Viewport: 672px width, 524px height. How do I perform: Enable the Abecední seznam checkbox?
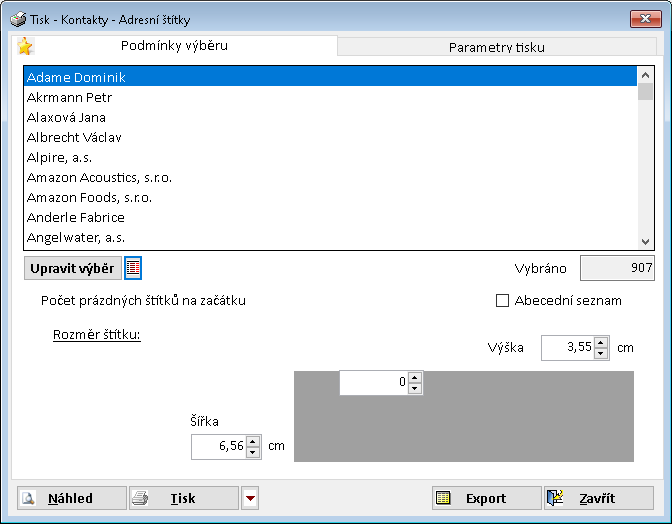pos(503,300)
